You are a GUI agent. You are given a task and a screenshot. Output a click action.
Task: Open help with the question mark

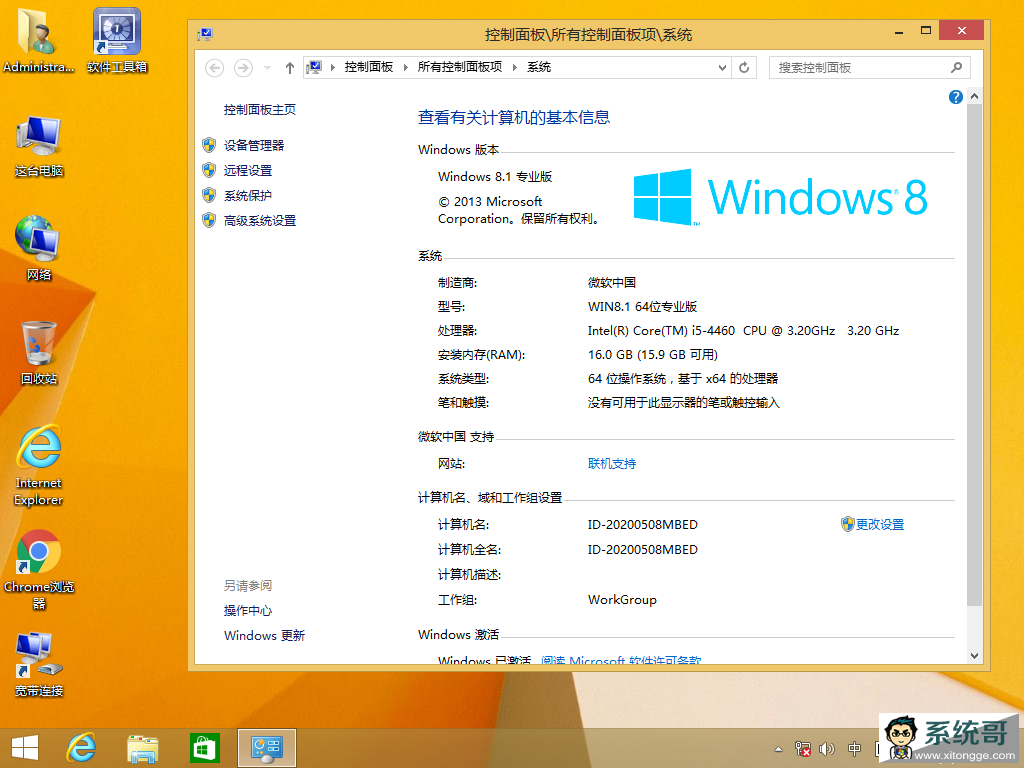955,97
